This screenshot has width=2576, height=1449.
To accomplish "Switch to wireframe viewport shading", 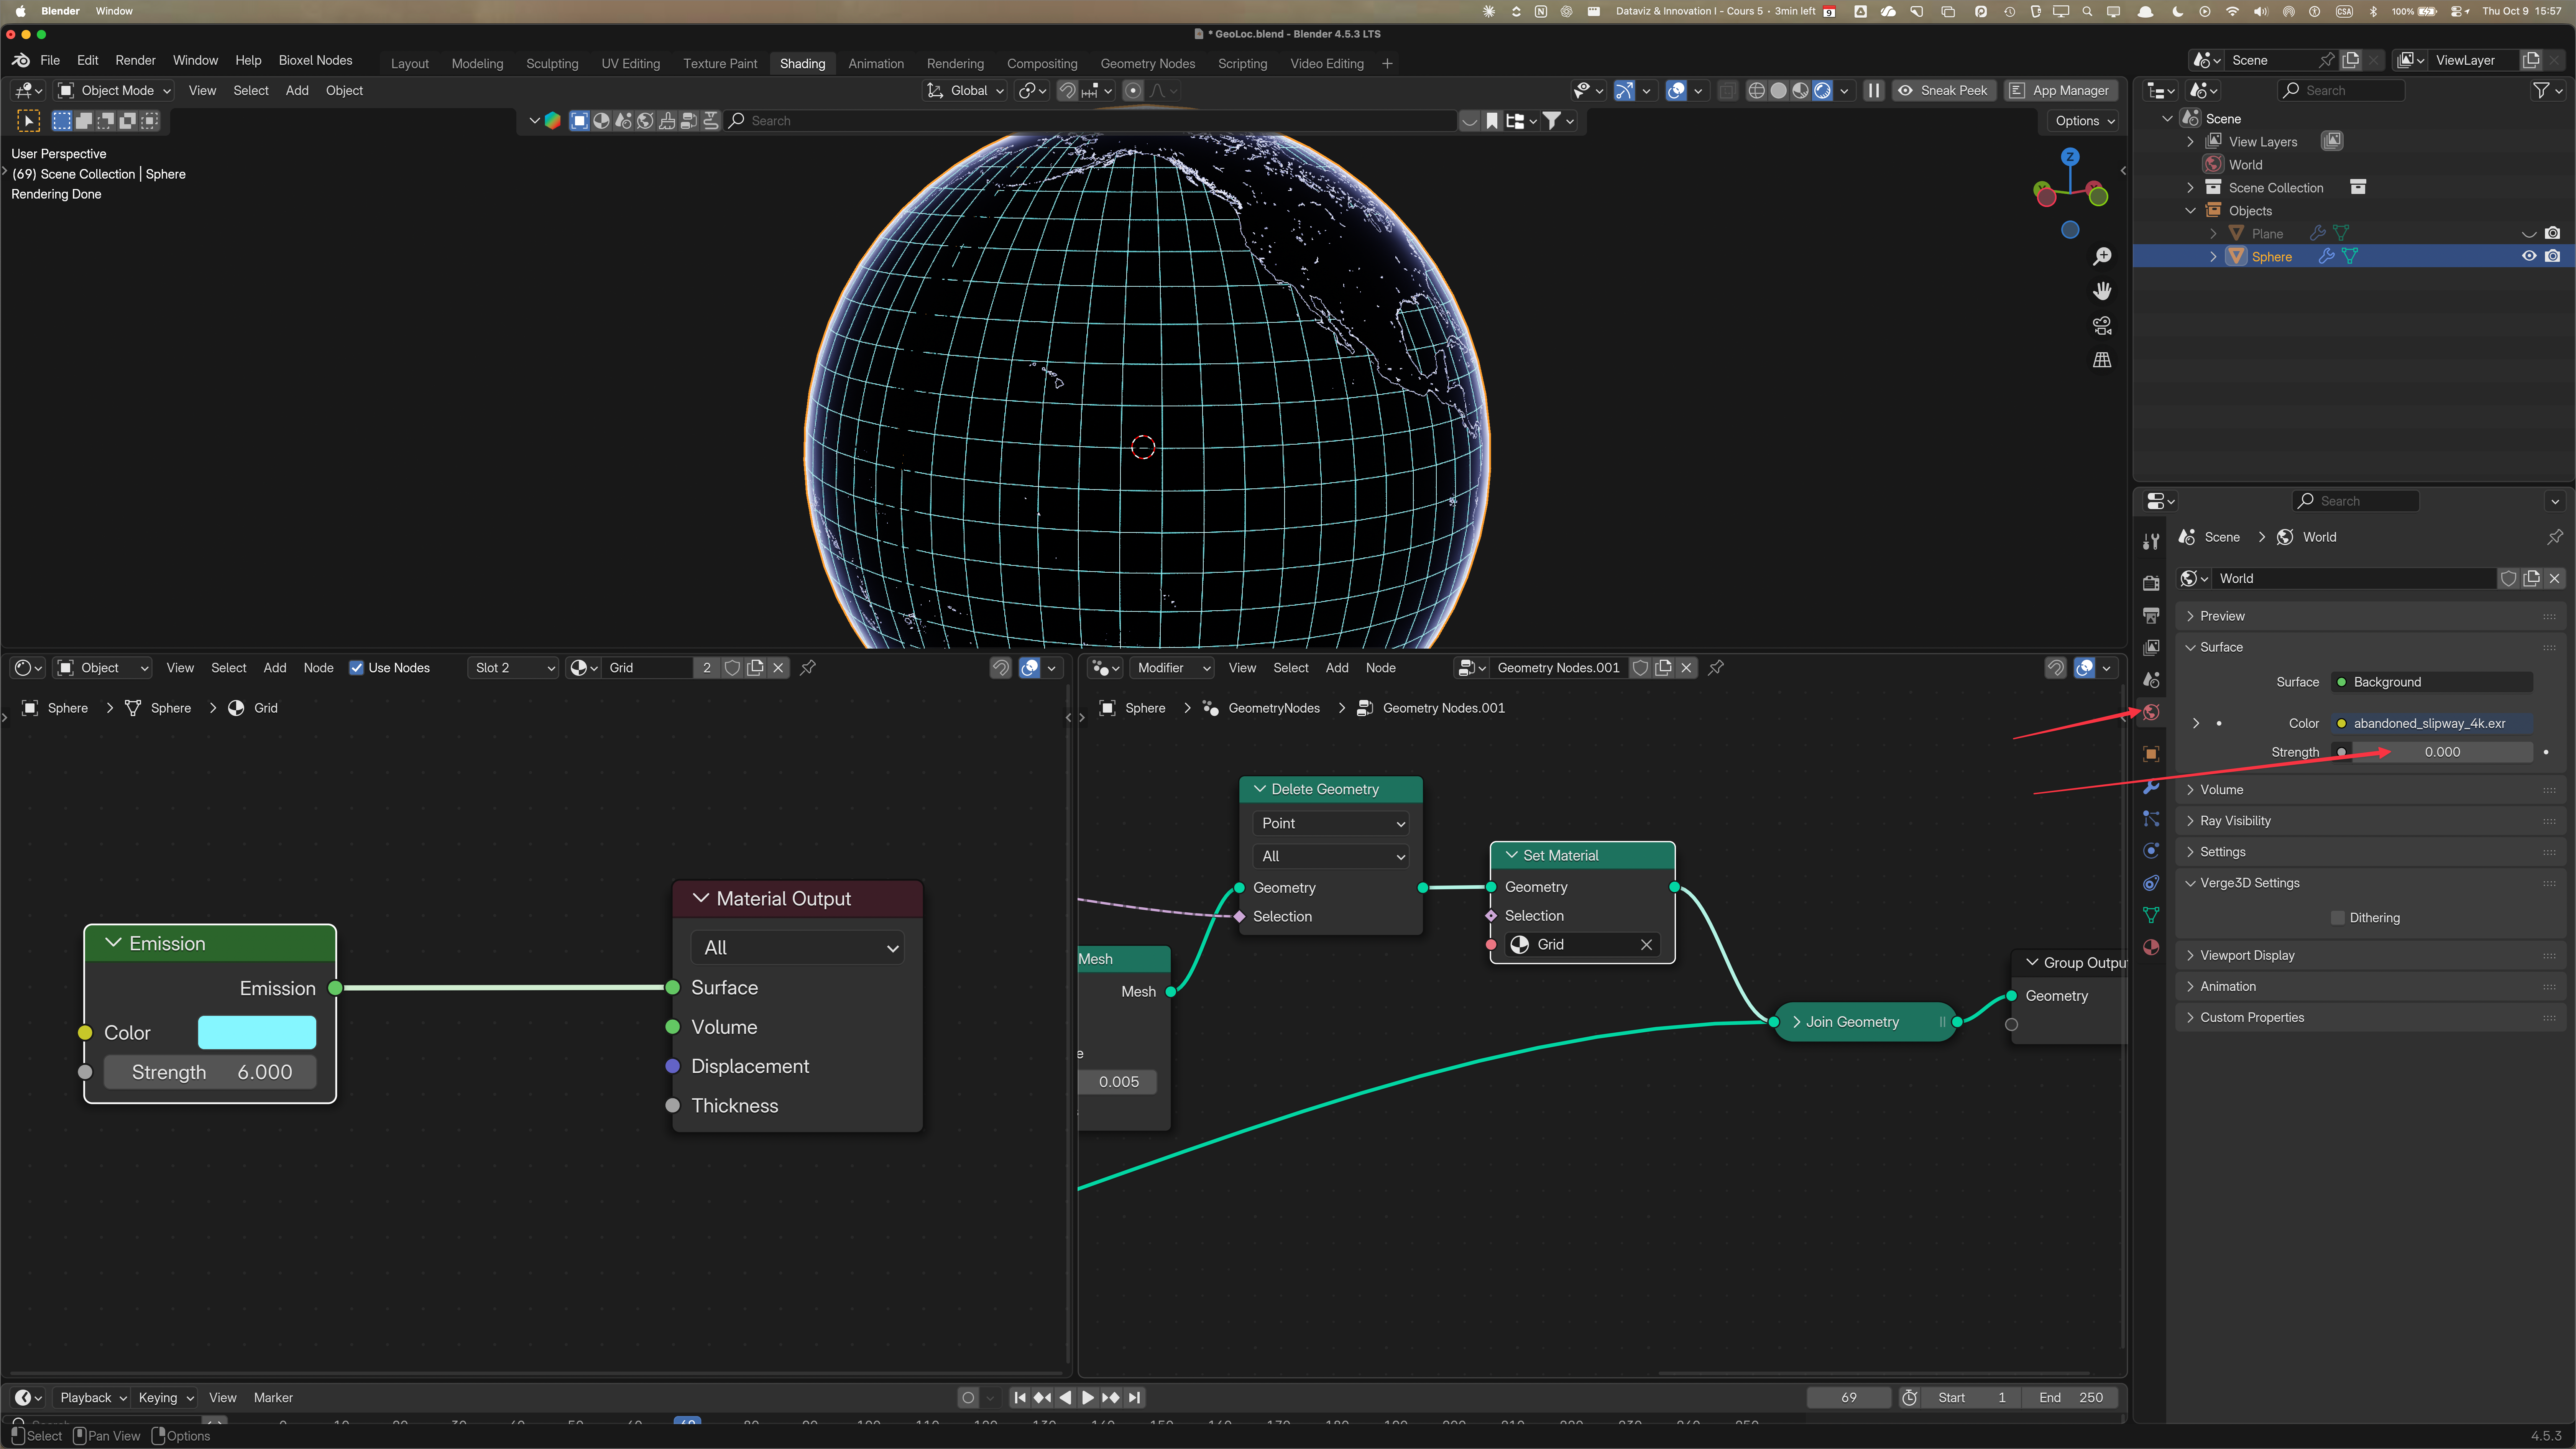I will point(1756,90).
